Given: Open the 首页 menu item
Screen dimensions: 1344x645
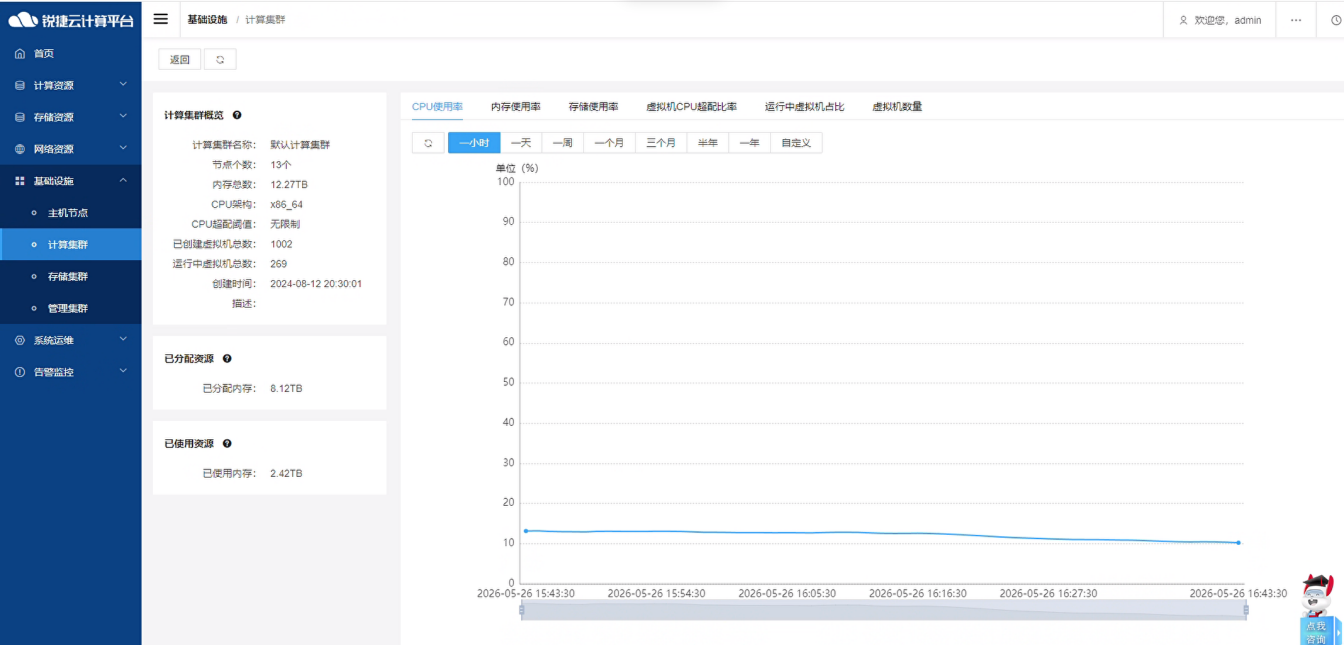Looking at the screenshot, I should click(70, 54).
